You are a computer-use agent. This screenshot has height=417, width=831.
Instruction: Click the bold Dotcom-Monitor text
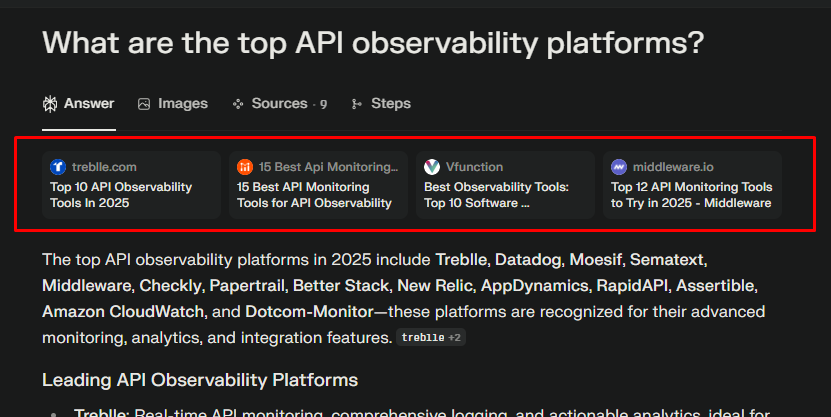pyautogui.click(x=310, y=312)
